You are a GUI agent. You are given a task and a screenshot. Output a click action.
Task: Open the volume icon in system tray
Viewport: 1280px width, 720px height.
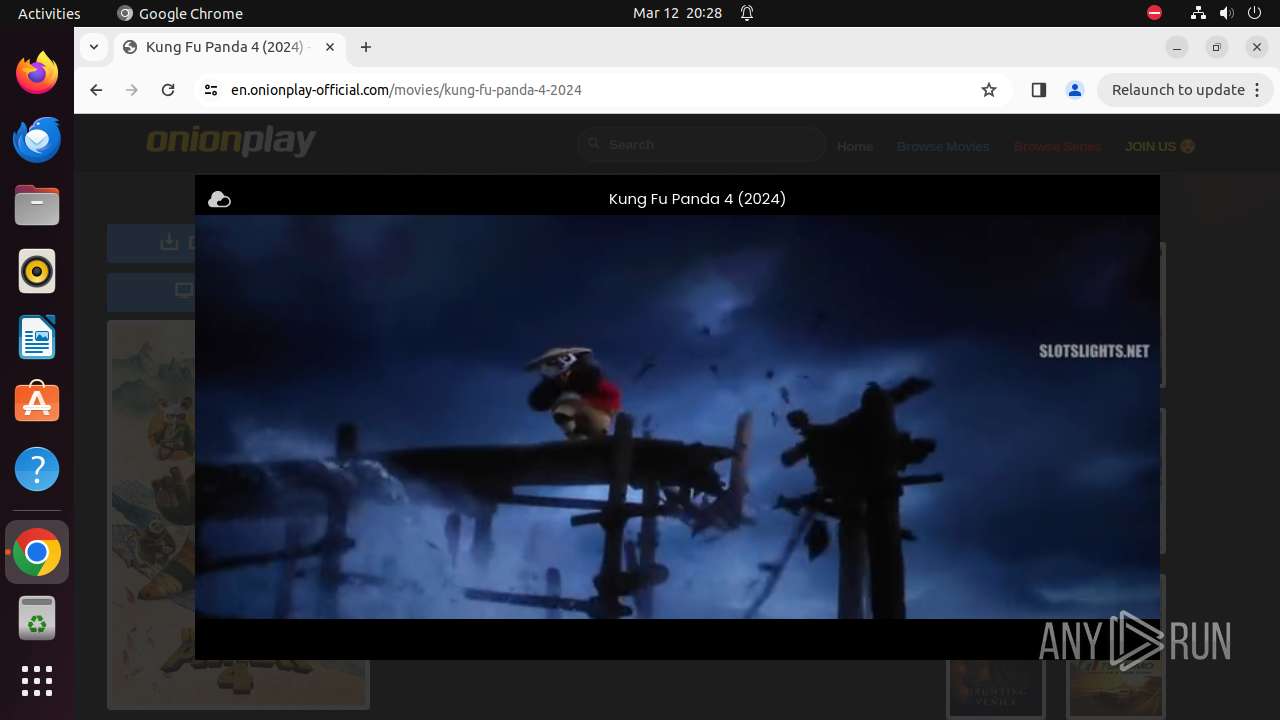tap(1227, 13)
